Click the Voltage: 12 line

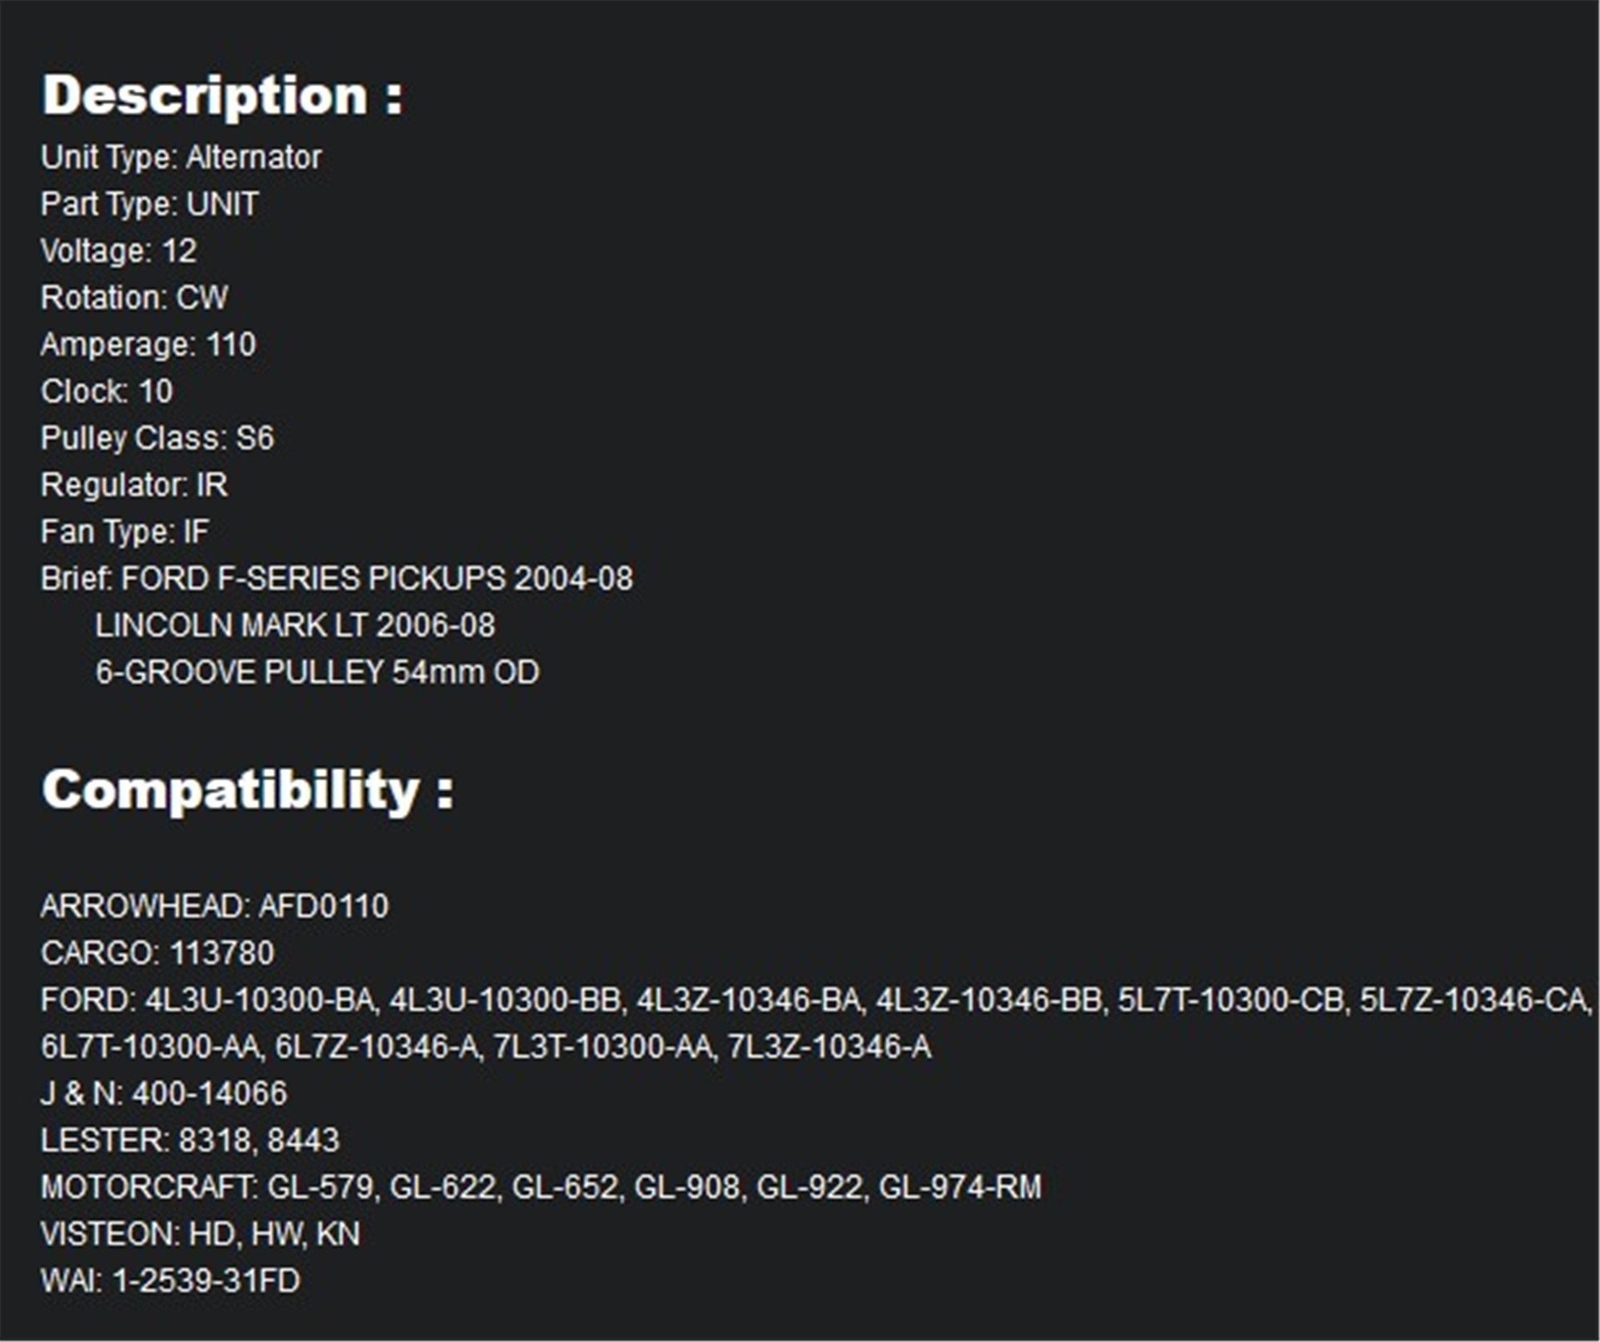point(119,251)
